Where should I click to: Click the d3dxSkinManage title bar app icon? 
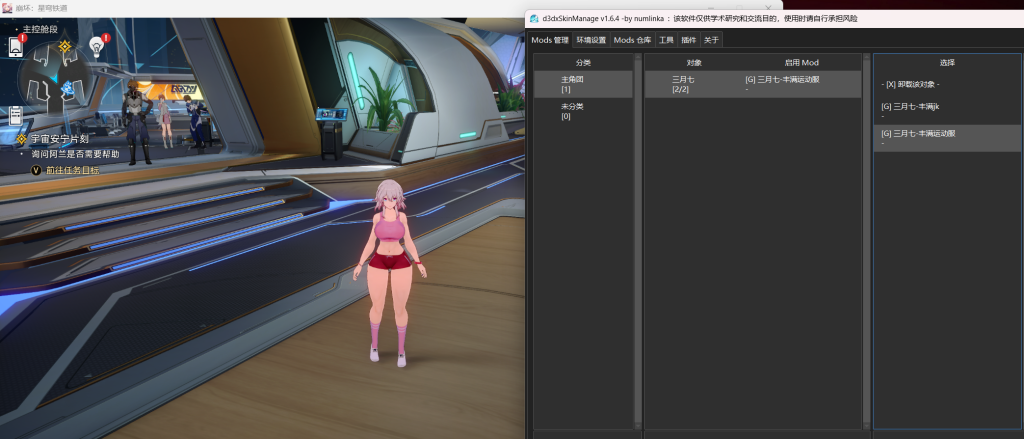534,18
